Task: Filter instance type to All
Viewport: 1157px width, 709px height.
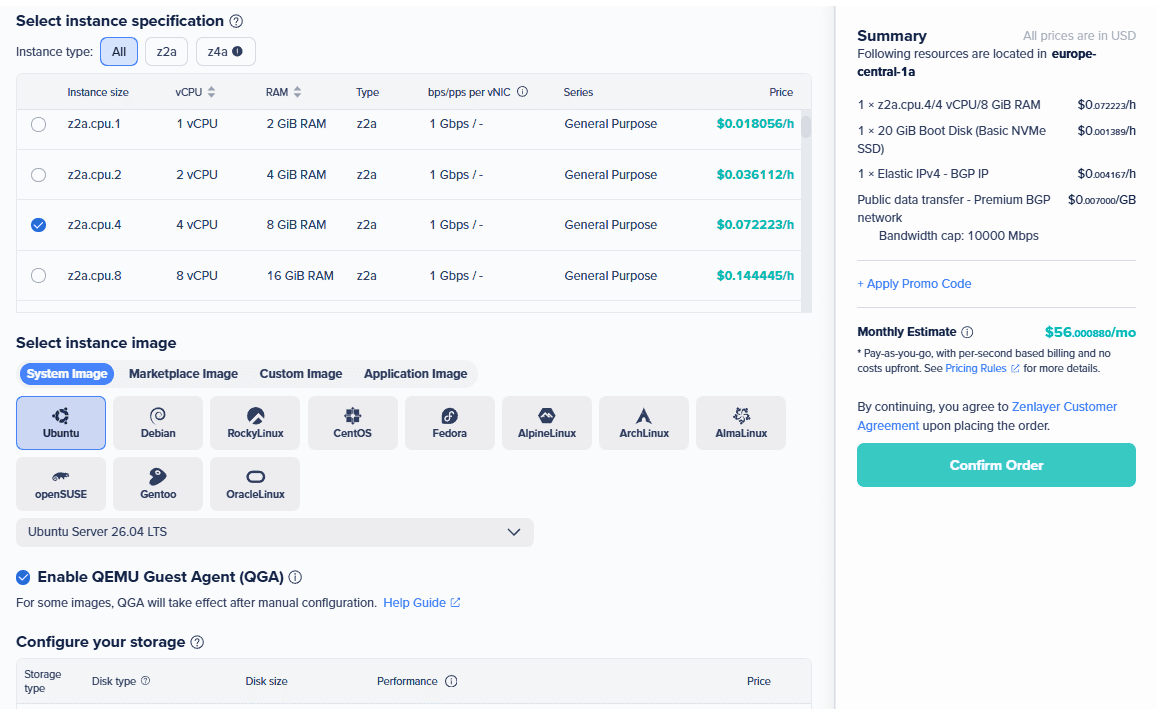Action: (119, 52)
